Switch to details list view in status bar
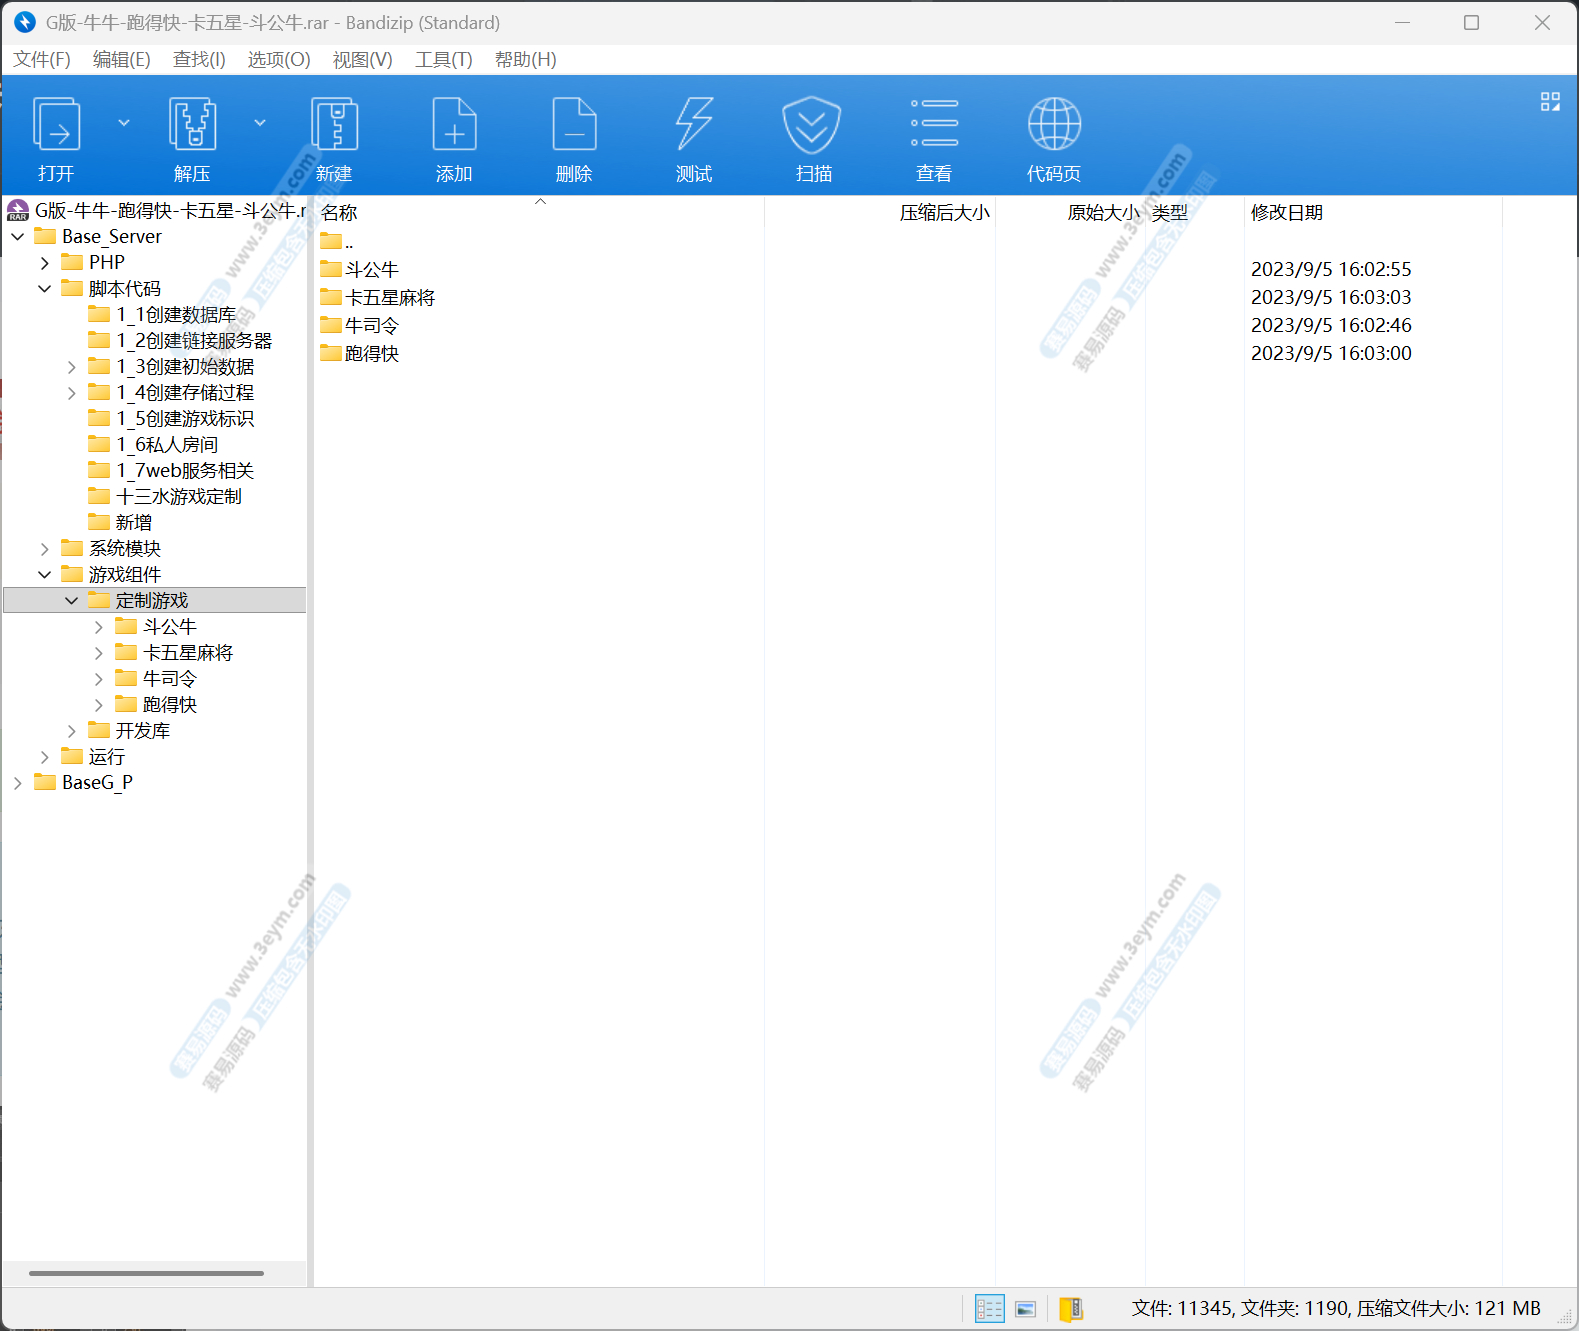Viewport: 1579px width, 1331px height. [989, 1309]
